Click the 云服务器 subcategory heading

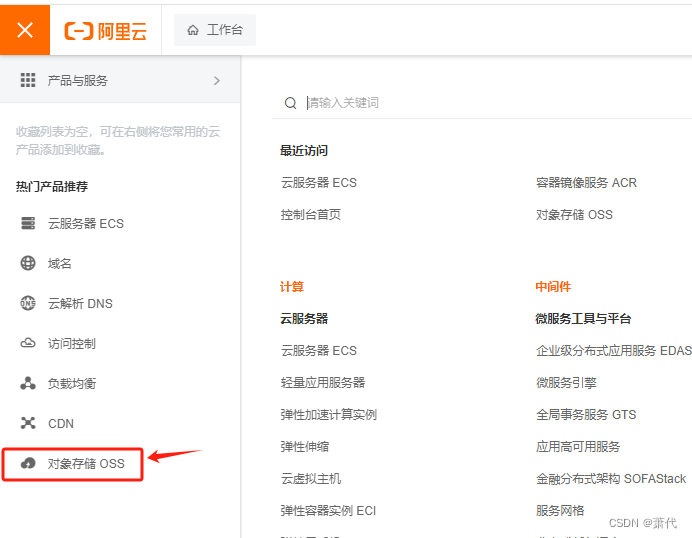point(304,319)
